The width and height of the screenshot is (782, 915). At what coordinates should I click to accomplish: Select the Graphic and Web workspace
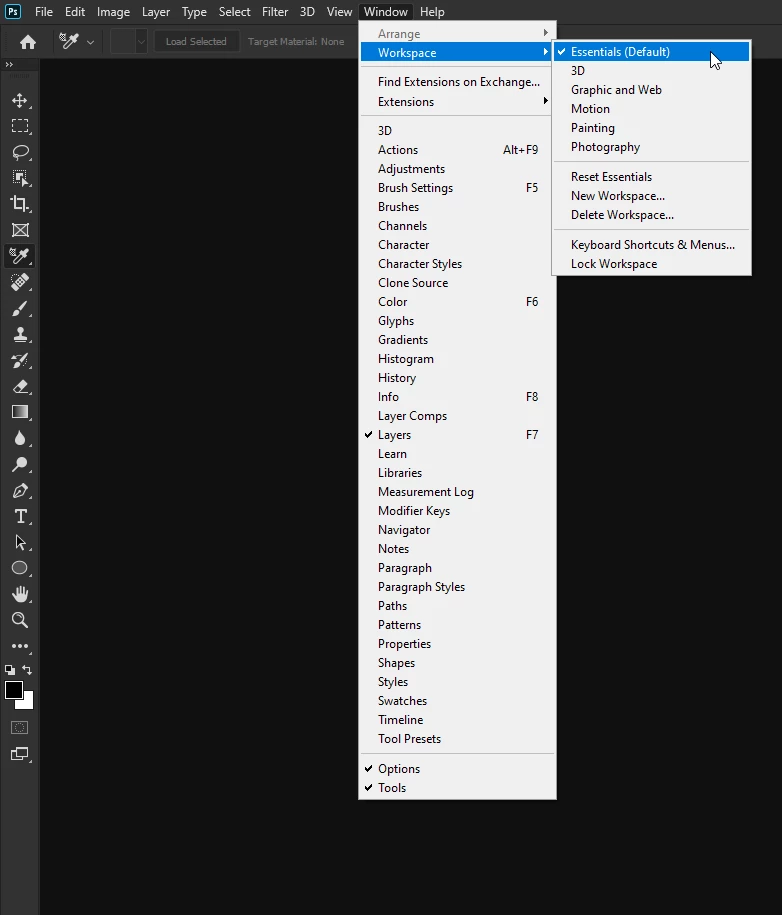pos(651,90)
